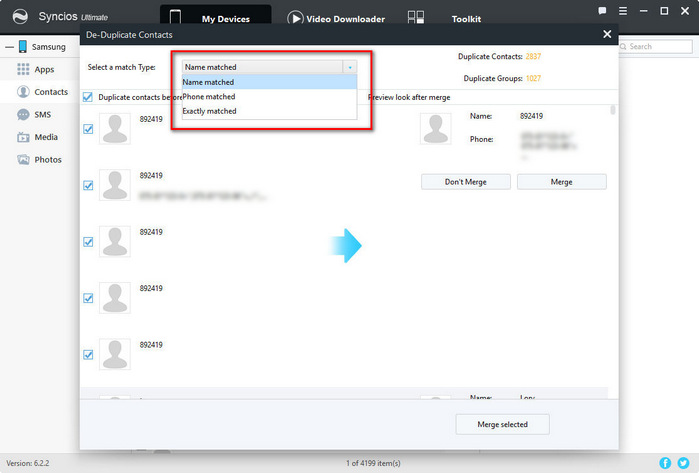Image resolution: width=699 pixels, height=473 pixels.
Task: Choose Exactly matched from the list
Action: (x=269, y=111)
